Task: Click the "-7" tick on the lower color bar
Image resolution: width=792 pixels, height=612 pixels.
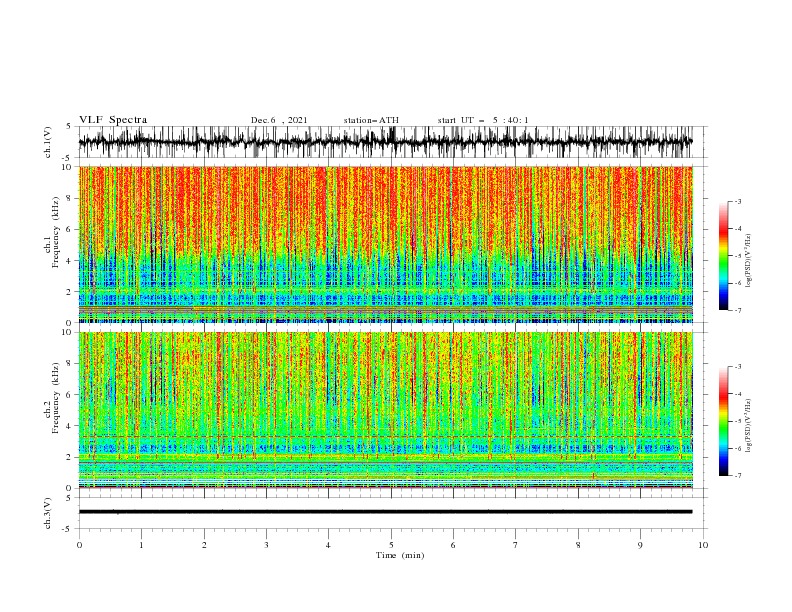Action: tap(738, 476)
